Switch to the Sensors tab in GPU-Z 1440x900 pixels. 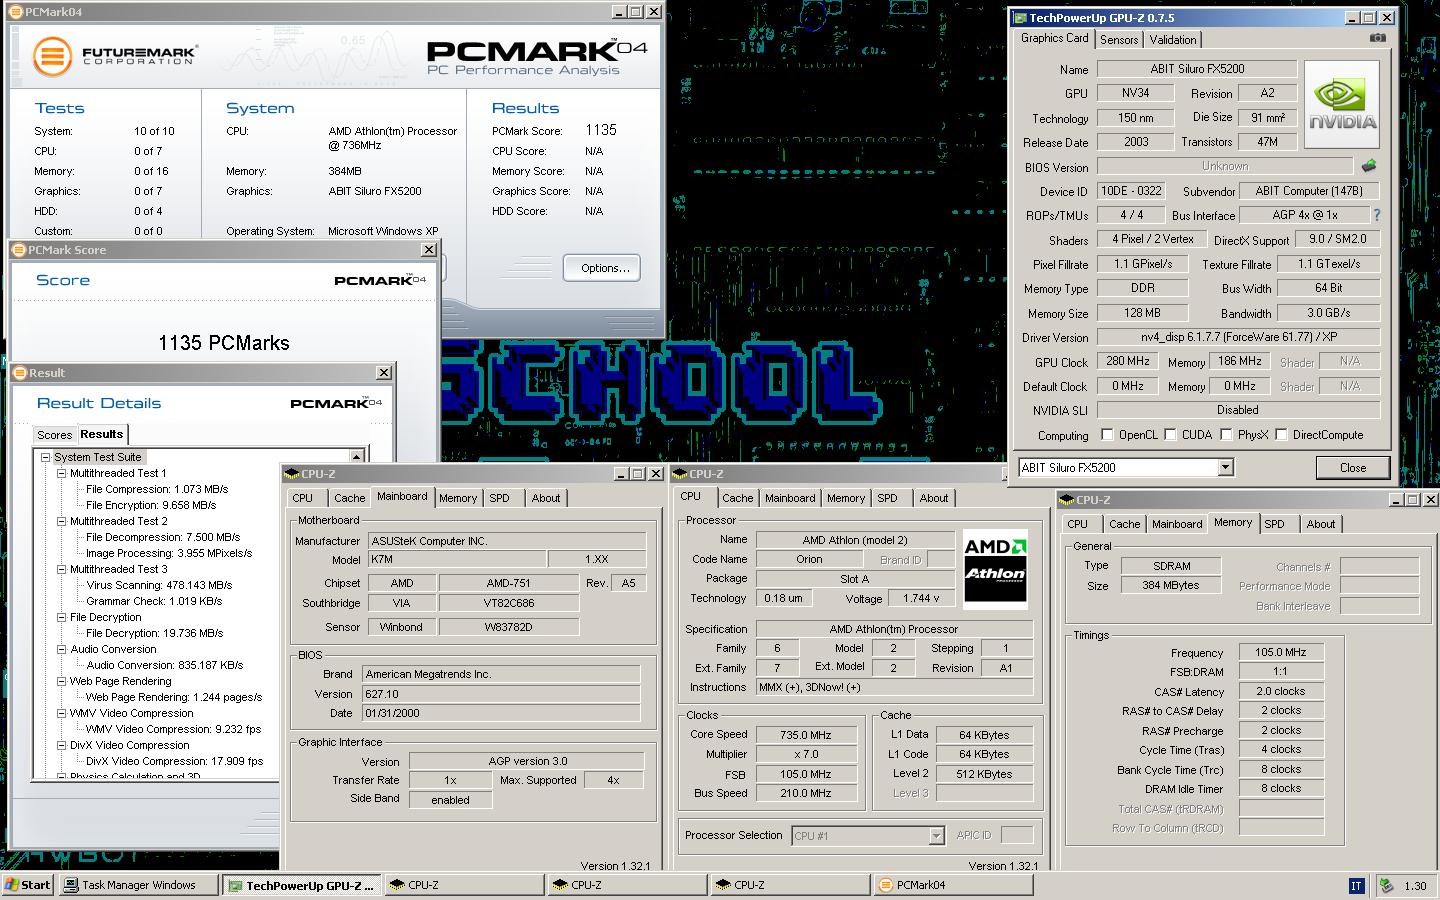(x=1119, y=40)
